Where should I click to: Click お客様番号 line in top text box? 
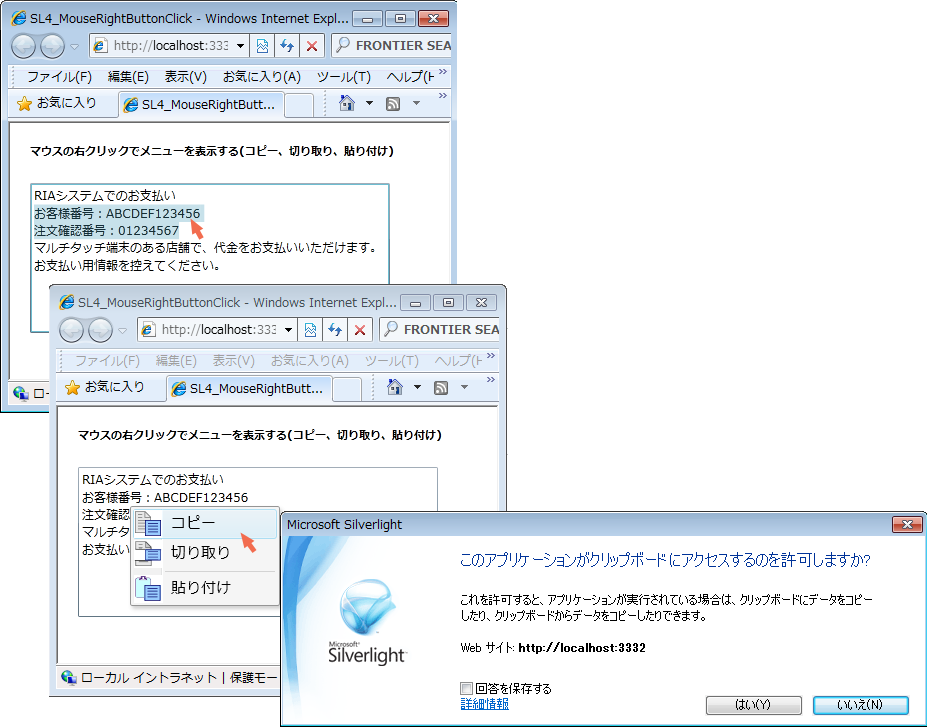click(117, 213)
